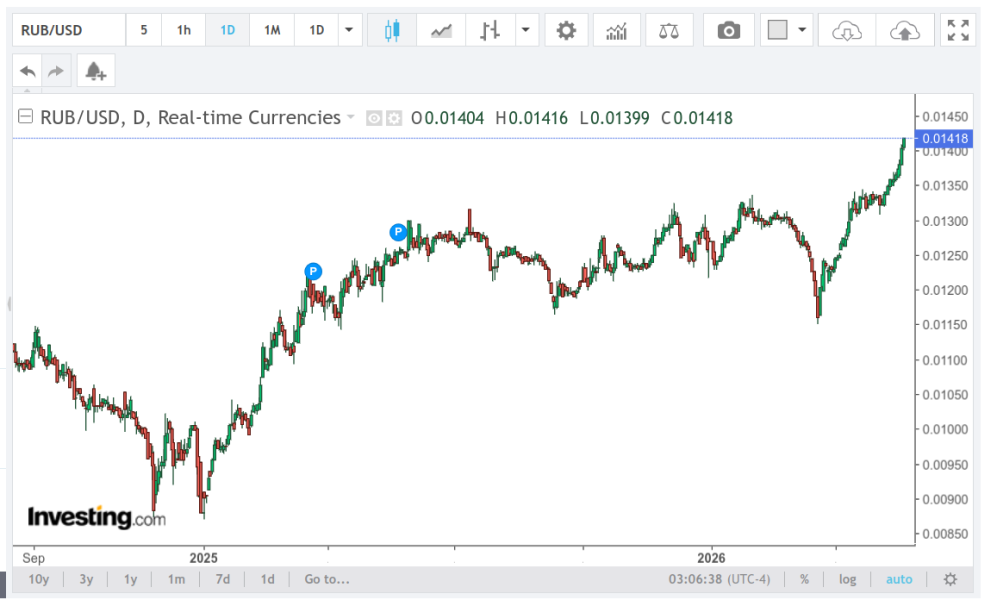Click the 2025 date axis label
Viewport: 997px width, 600px height.
coord(203,557)
